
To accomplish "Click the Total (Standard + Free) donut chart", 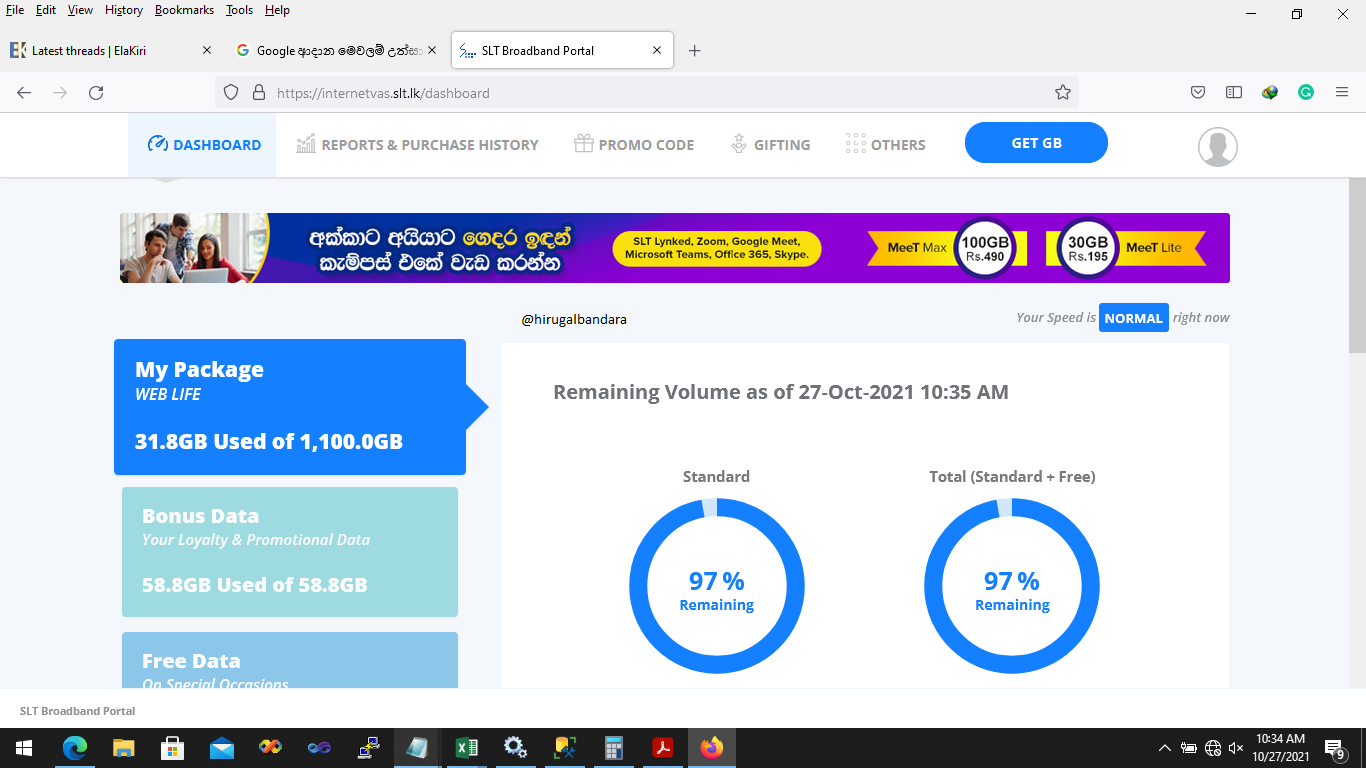I will tap(1012, 586).
